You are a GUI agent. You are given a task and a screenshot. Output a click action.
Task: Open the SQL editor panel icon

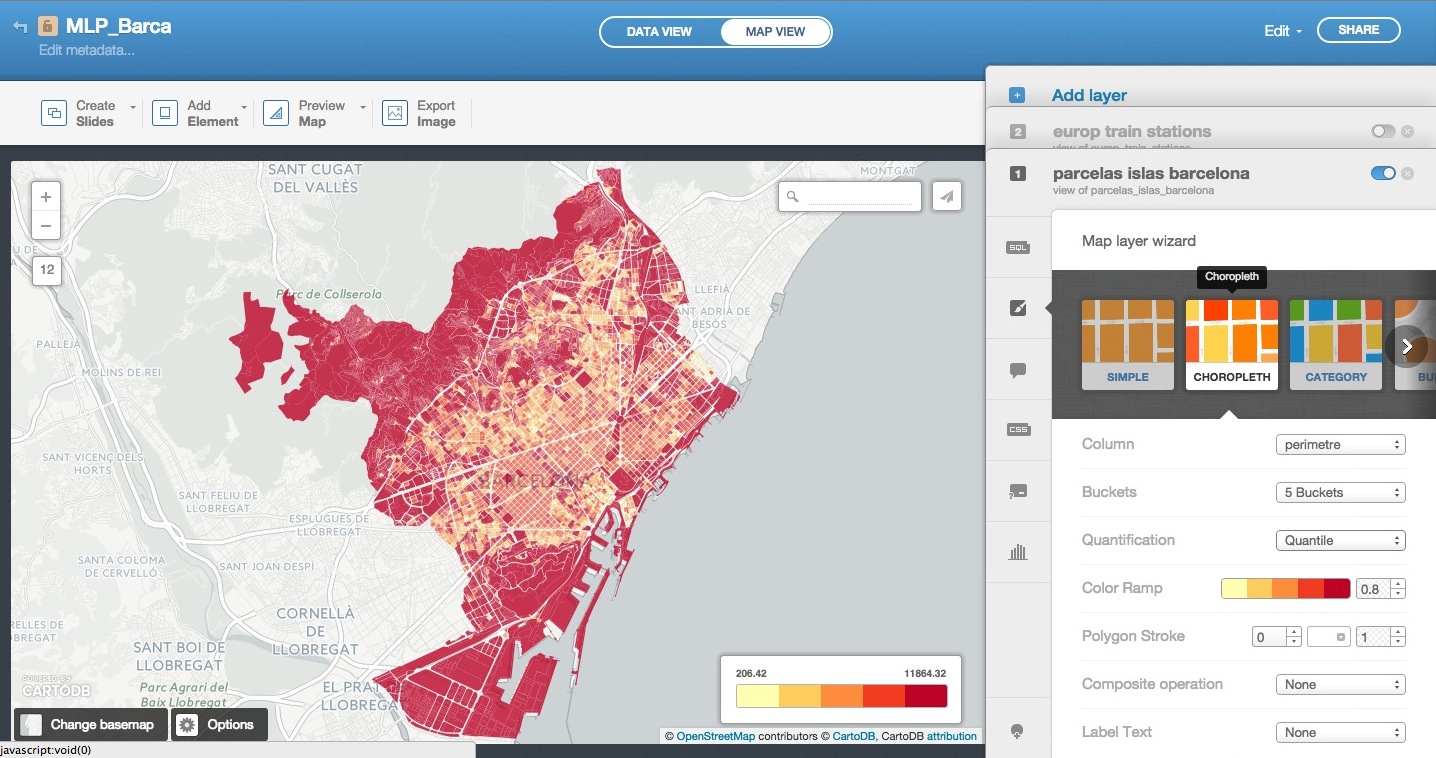coord(1018,247)
